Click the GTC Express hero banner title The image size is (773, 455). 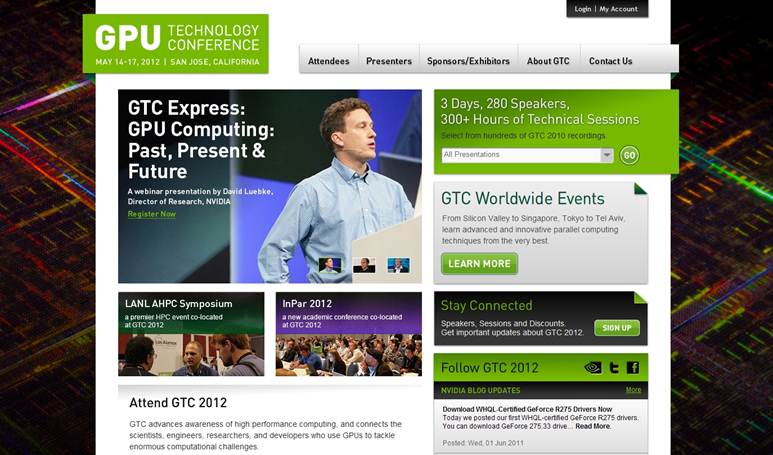coord(201,140)
